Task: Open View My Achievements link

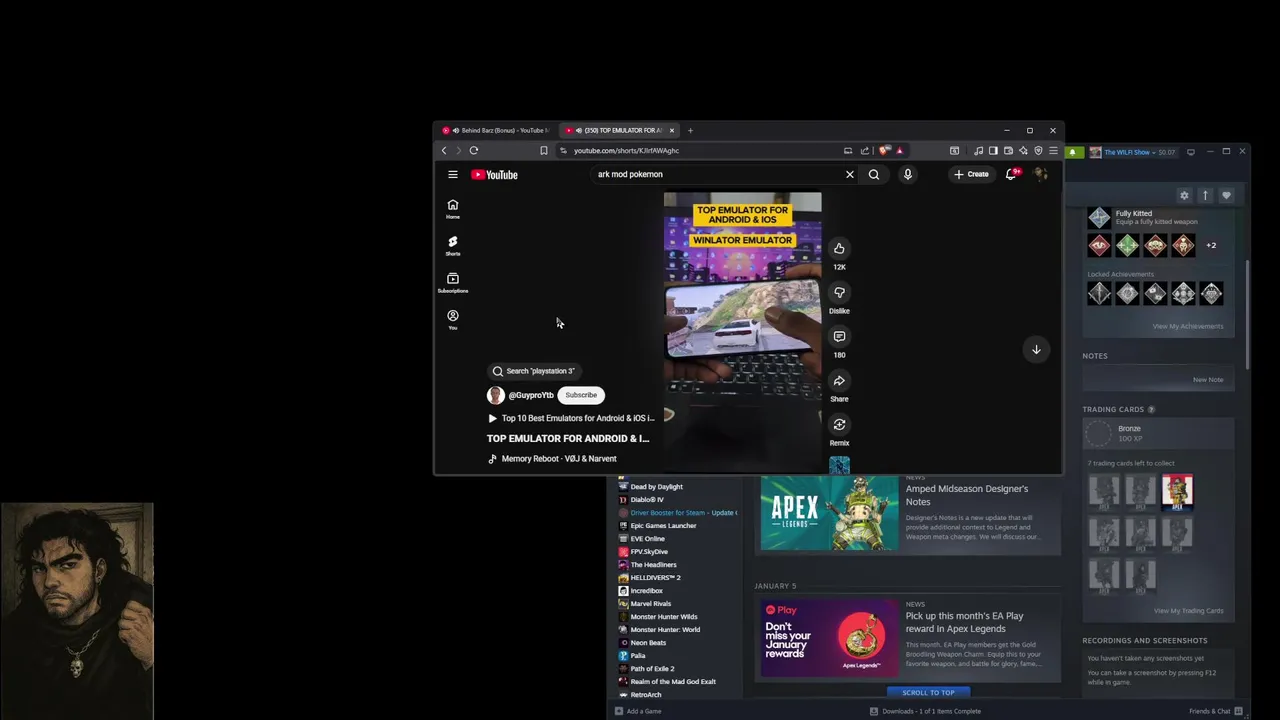Action: pyautogui.click(x=1188, y=326)
